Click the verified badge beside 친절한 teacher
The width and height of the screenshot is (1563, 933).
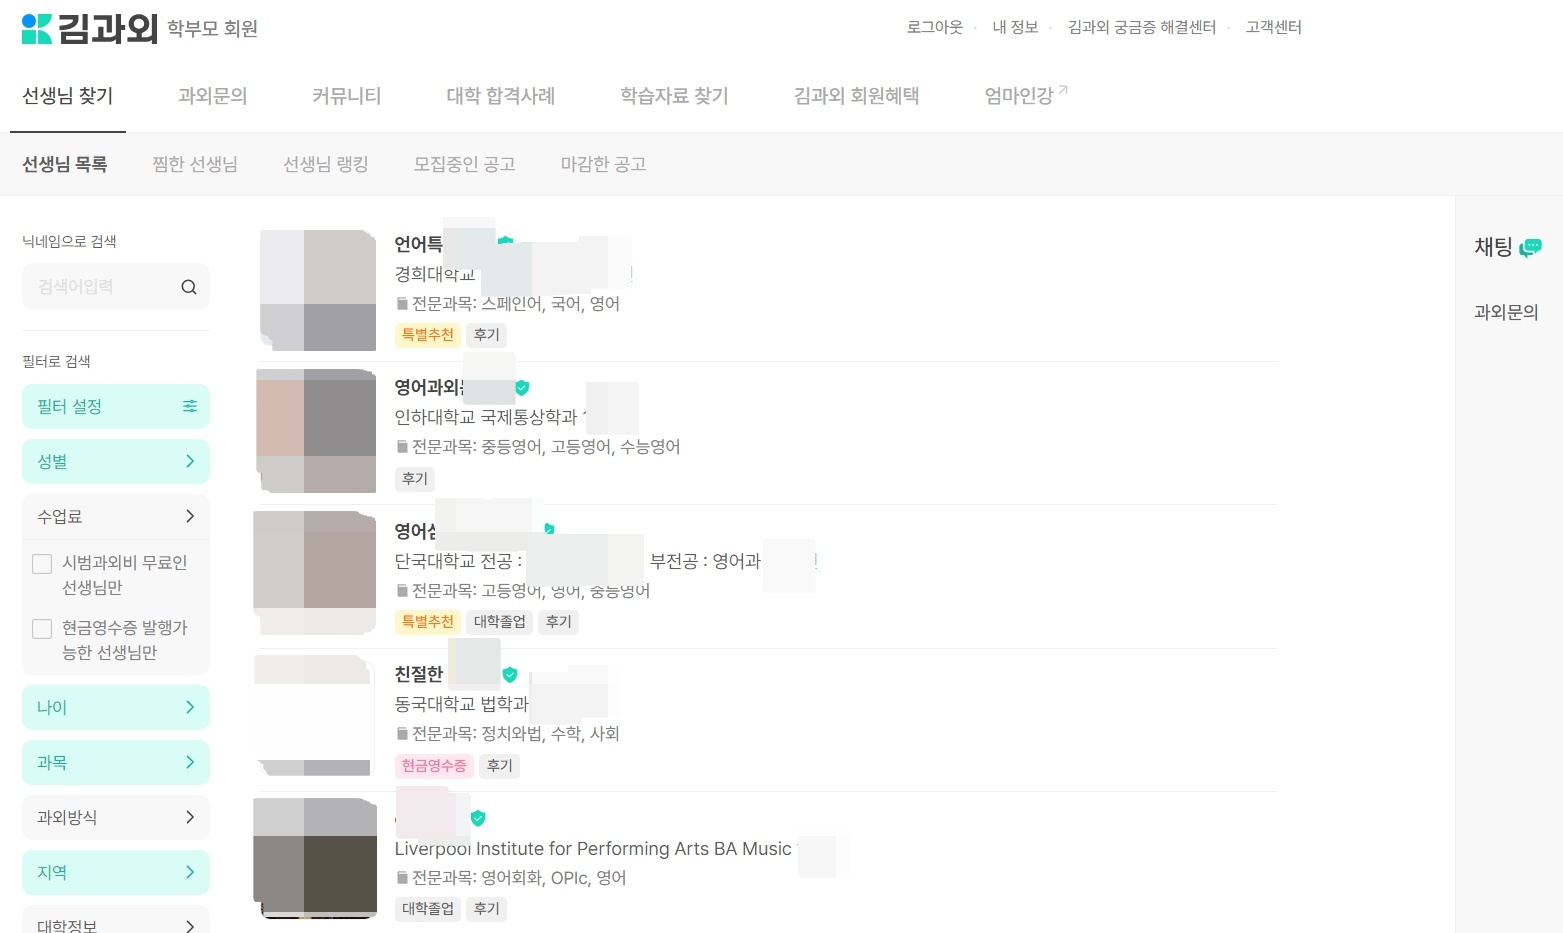coord(510,674)
